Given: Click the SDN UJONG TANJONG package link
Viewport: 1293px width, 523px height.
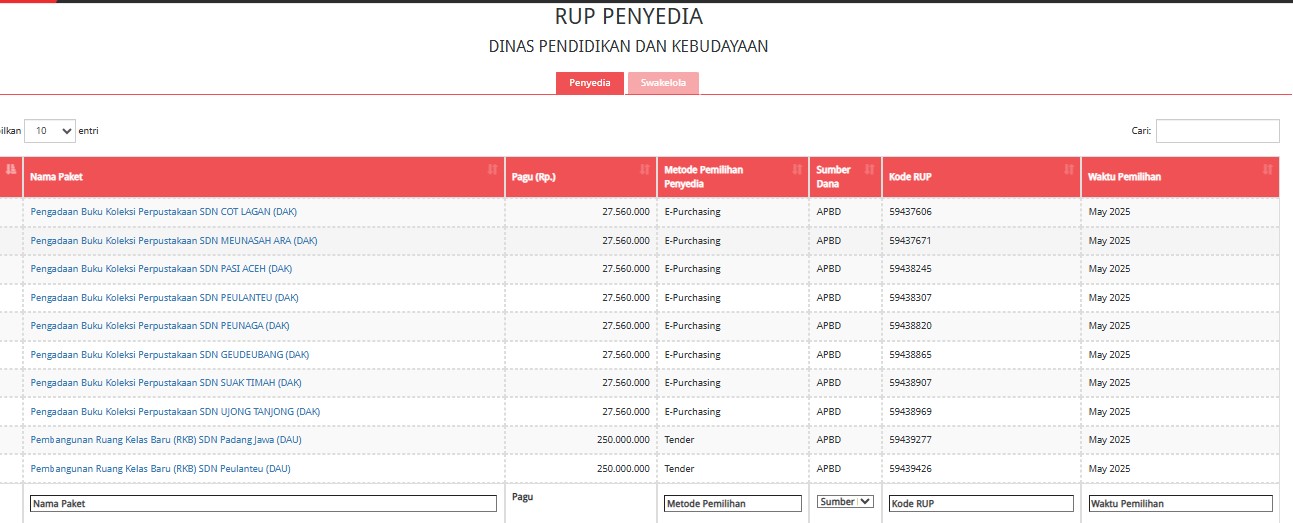Looking at the screenshot, I should (175, 412).
